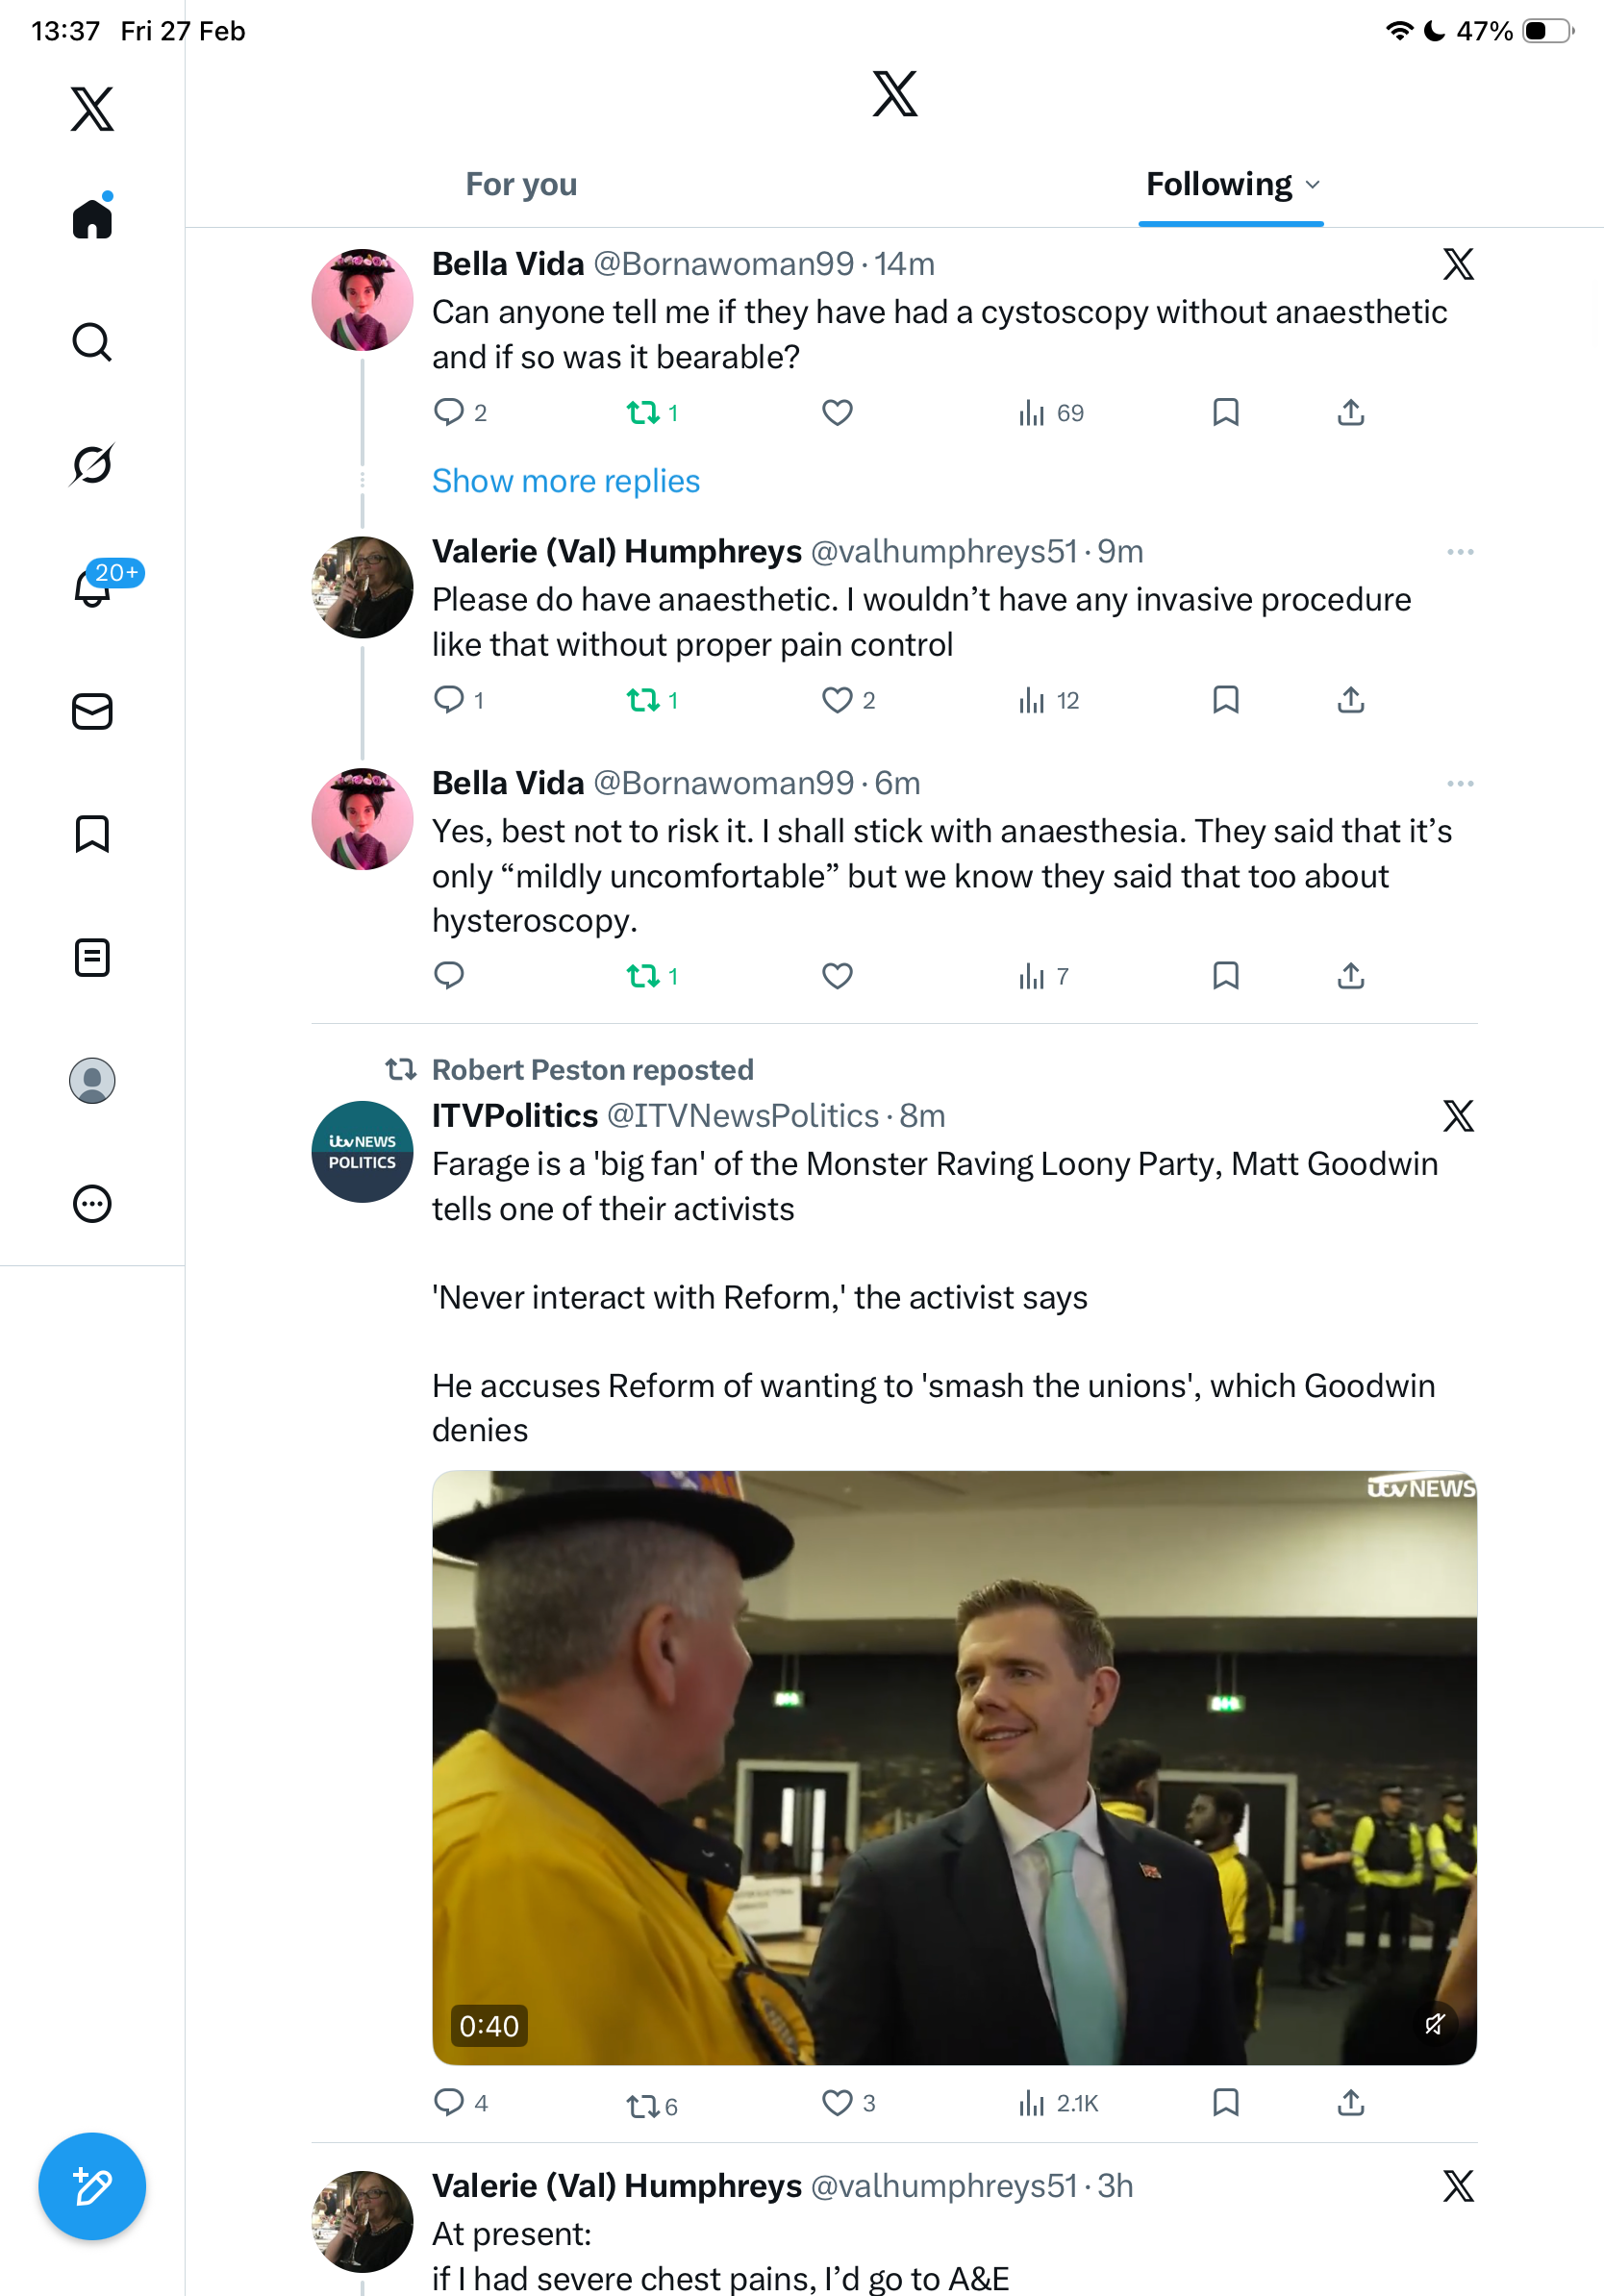Like Bella Vida's cystoscopy post
1604x2296 pixels.
[x=837, y=412]
